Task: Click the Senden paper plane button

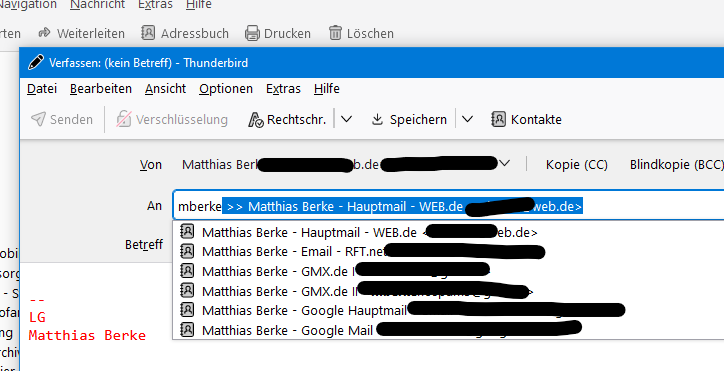Action: (61, 120)
